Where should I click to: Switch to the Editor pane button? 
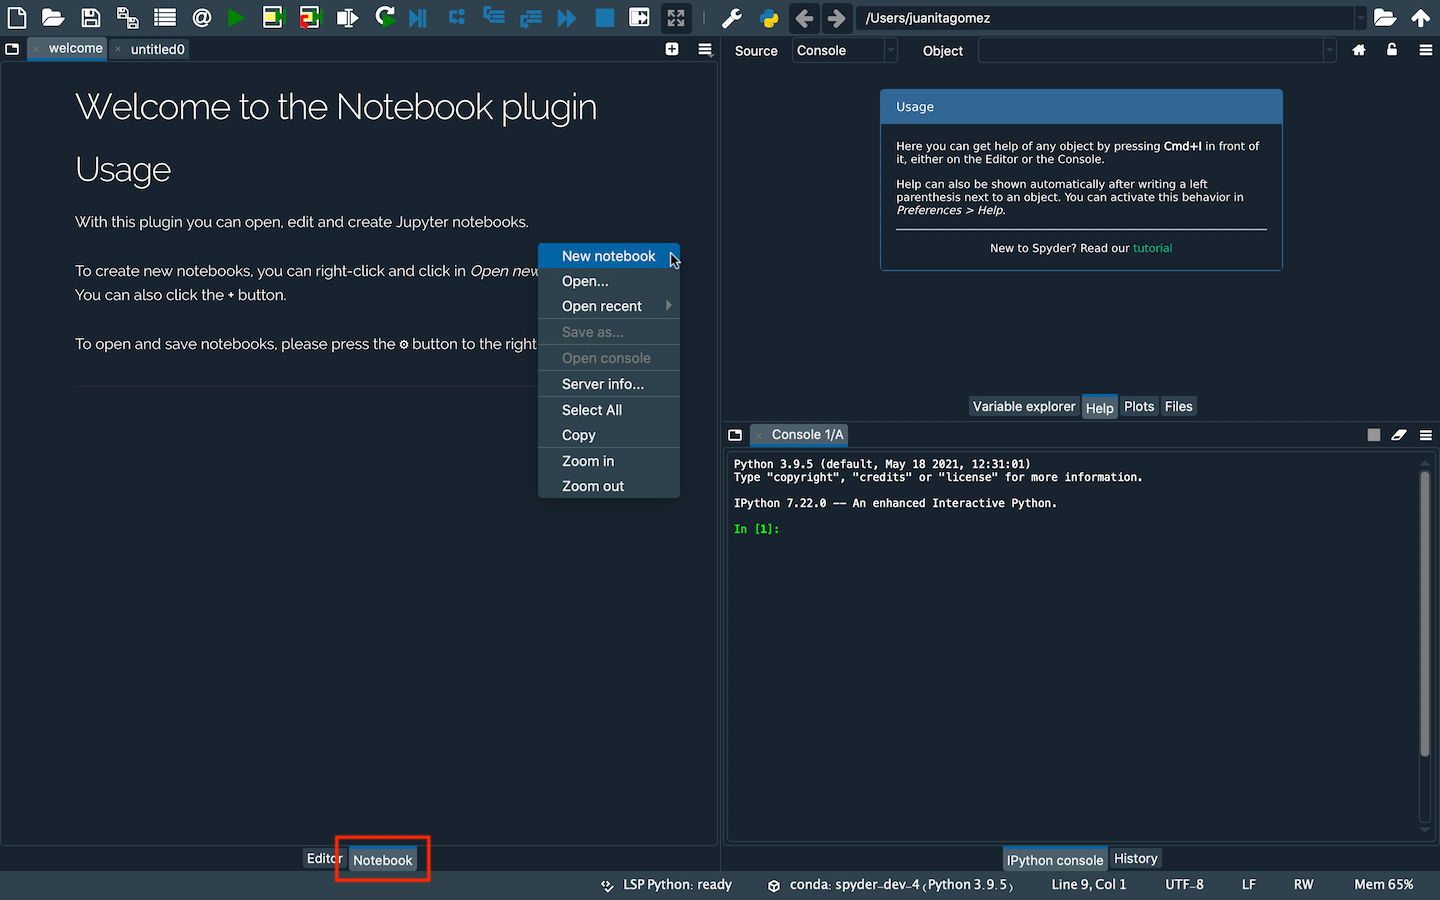(322, 858)
